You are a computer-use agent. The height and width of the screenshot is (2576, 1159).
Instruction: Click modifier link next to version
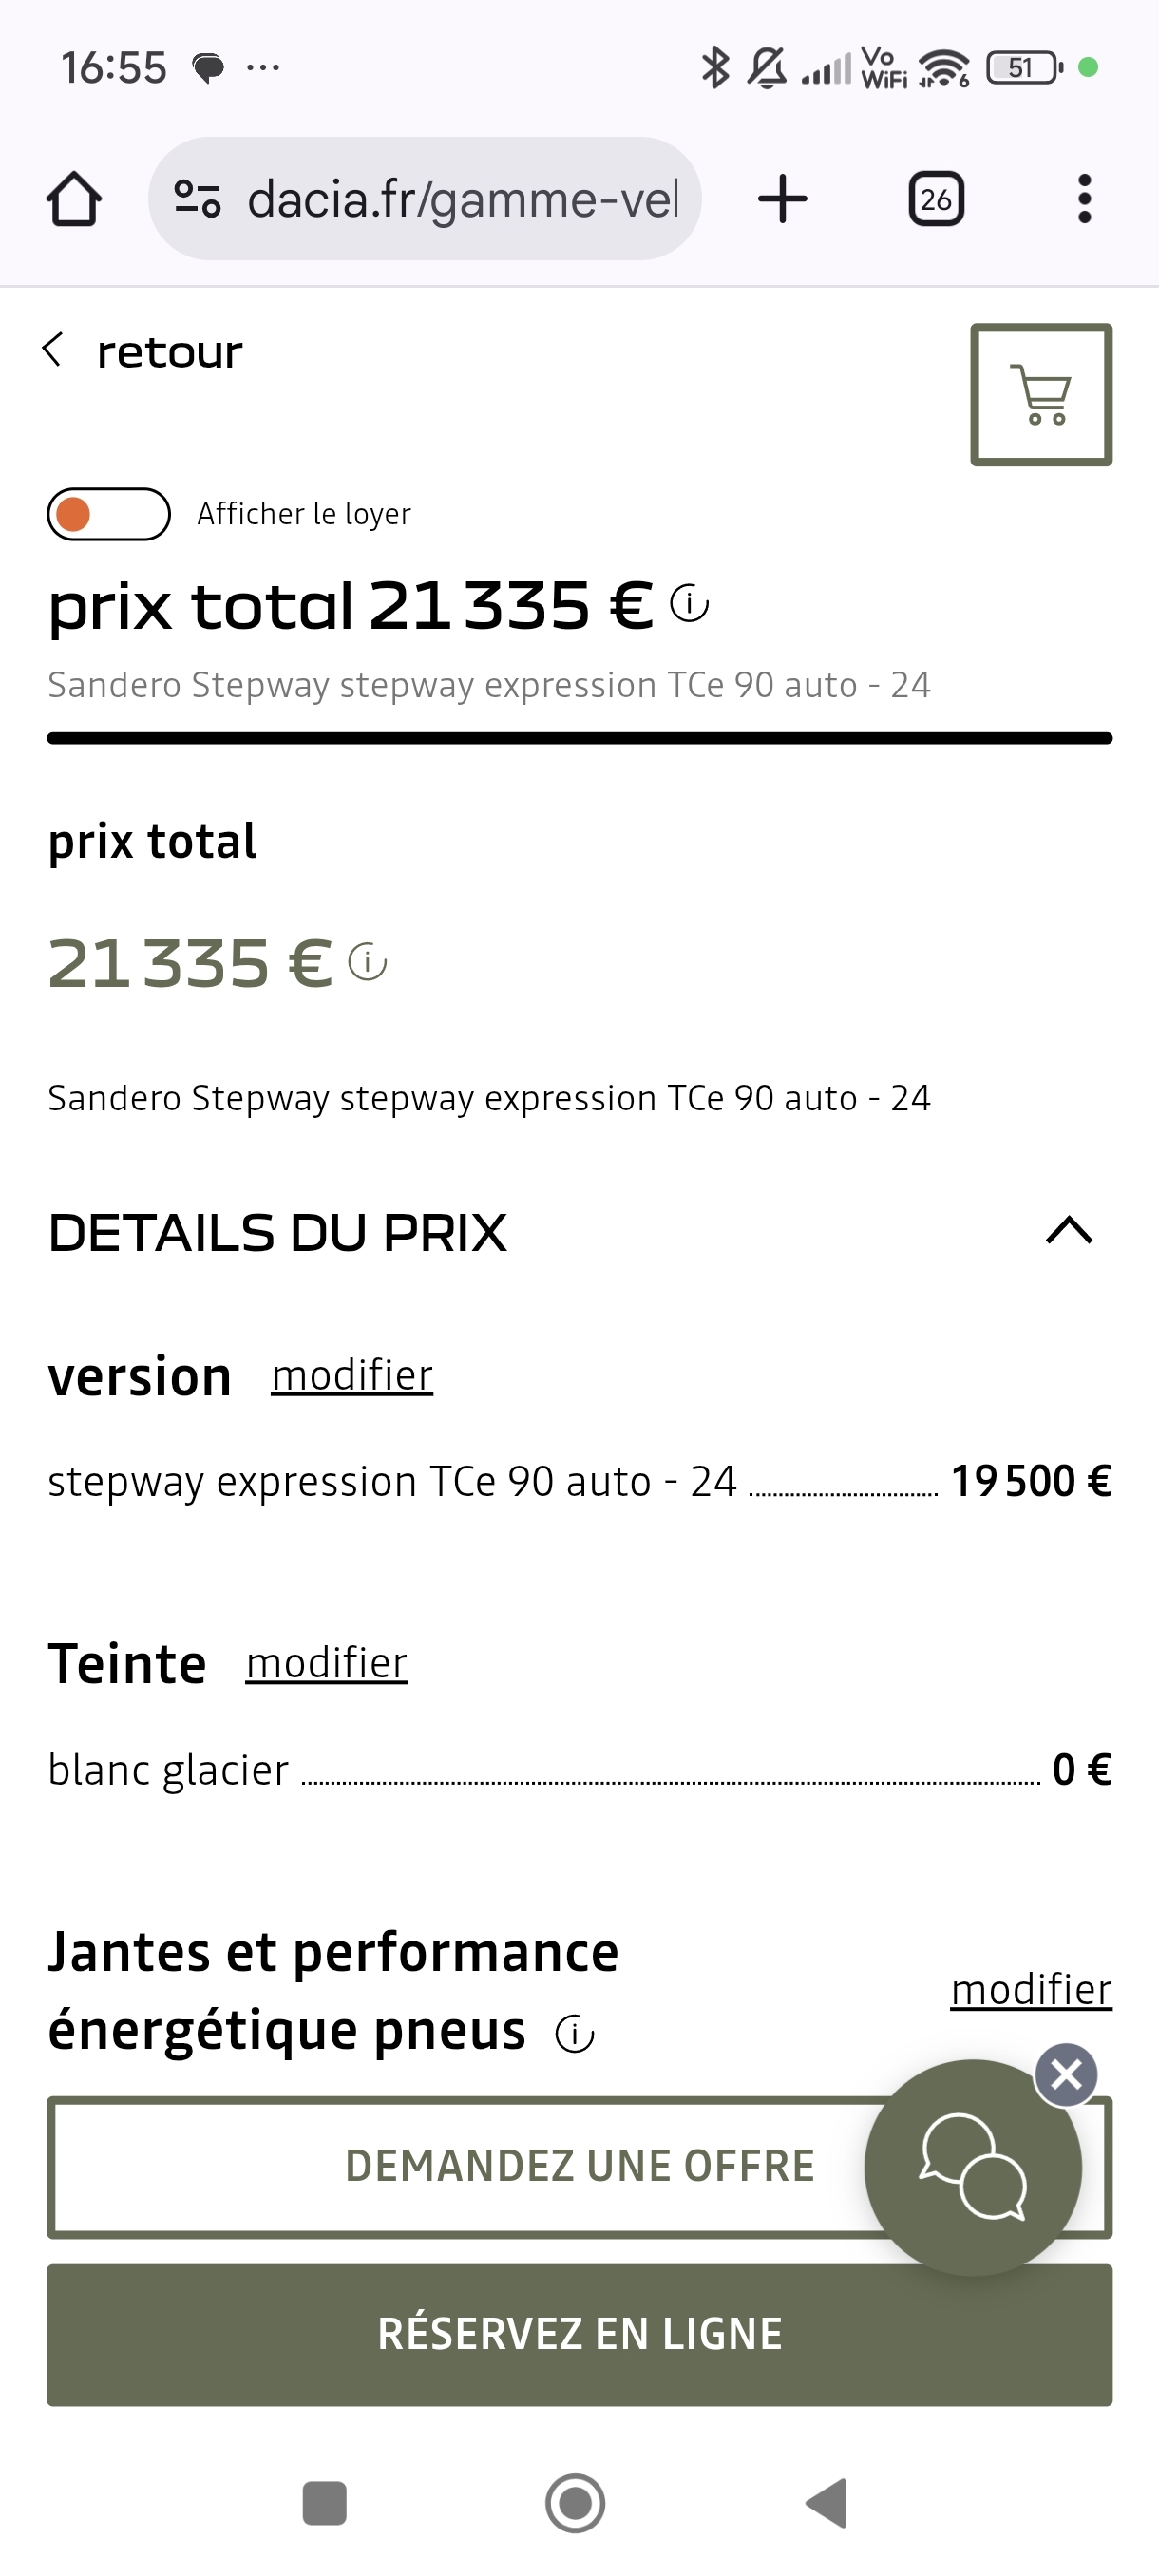point(352,1375)
